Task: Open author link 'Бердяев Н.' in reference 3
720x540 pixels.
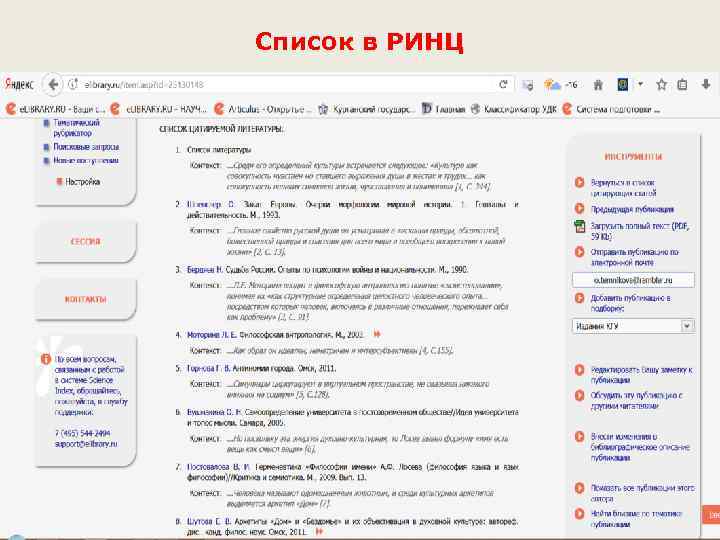Action: pos(205,270)
